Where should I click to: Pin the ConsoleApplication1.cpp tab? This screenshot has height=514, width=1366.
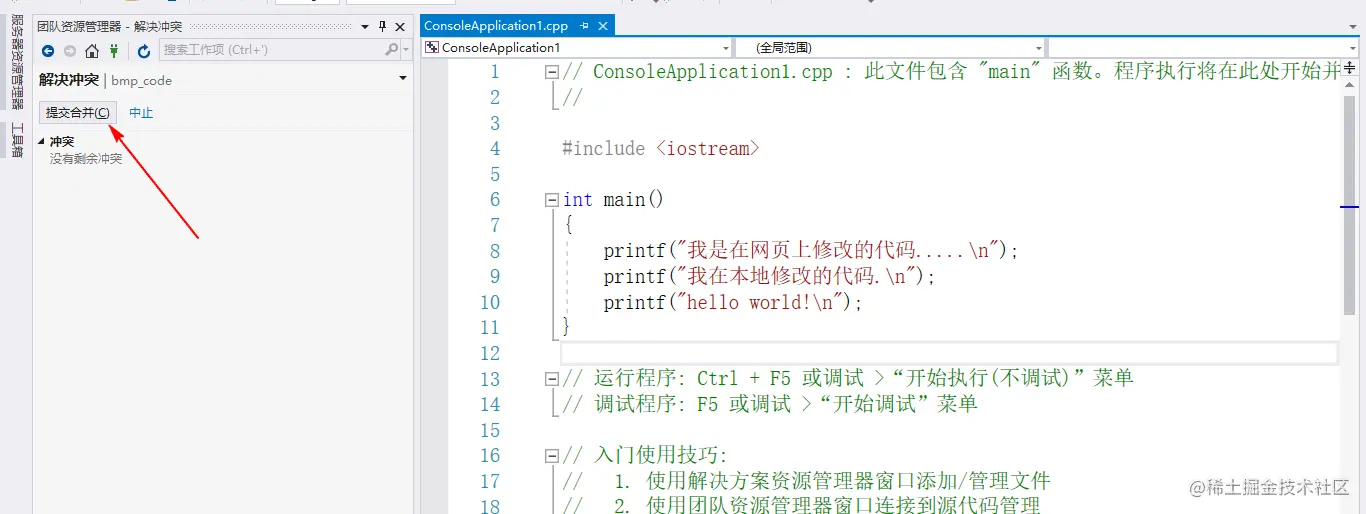pyautogui.click(x=585, y=26)
